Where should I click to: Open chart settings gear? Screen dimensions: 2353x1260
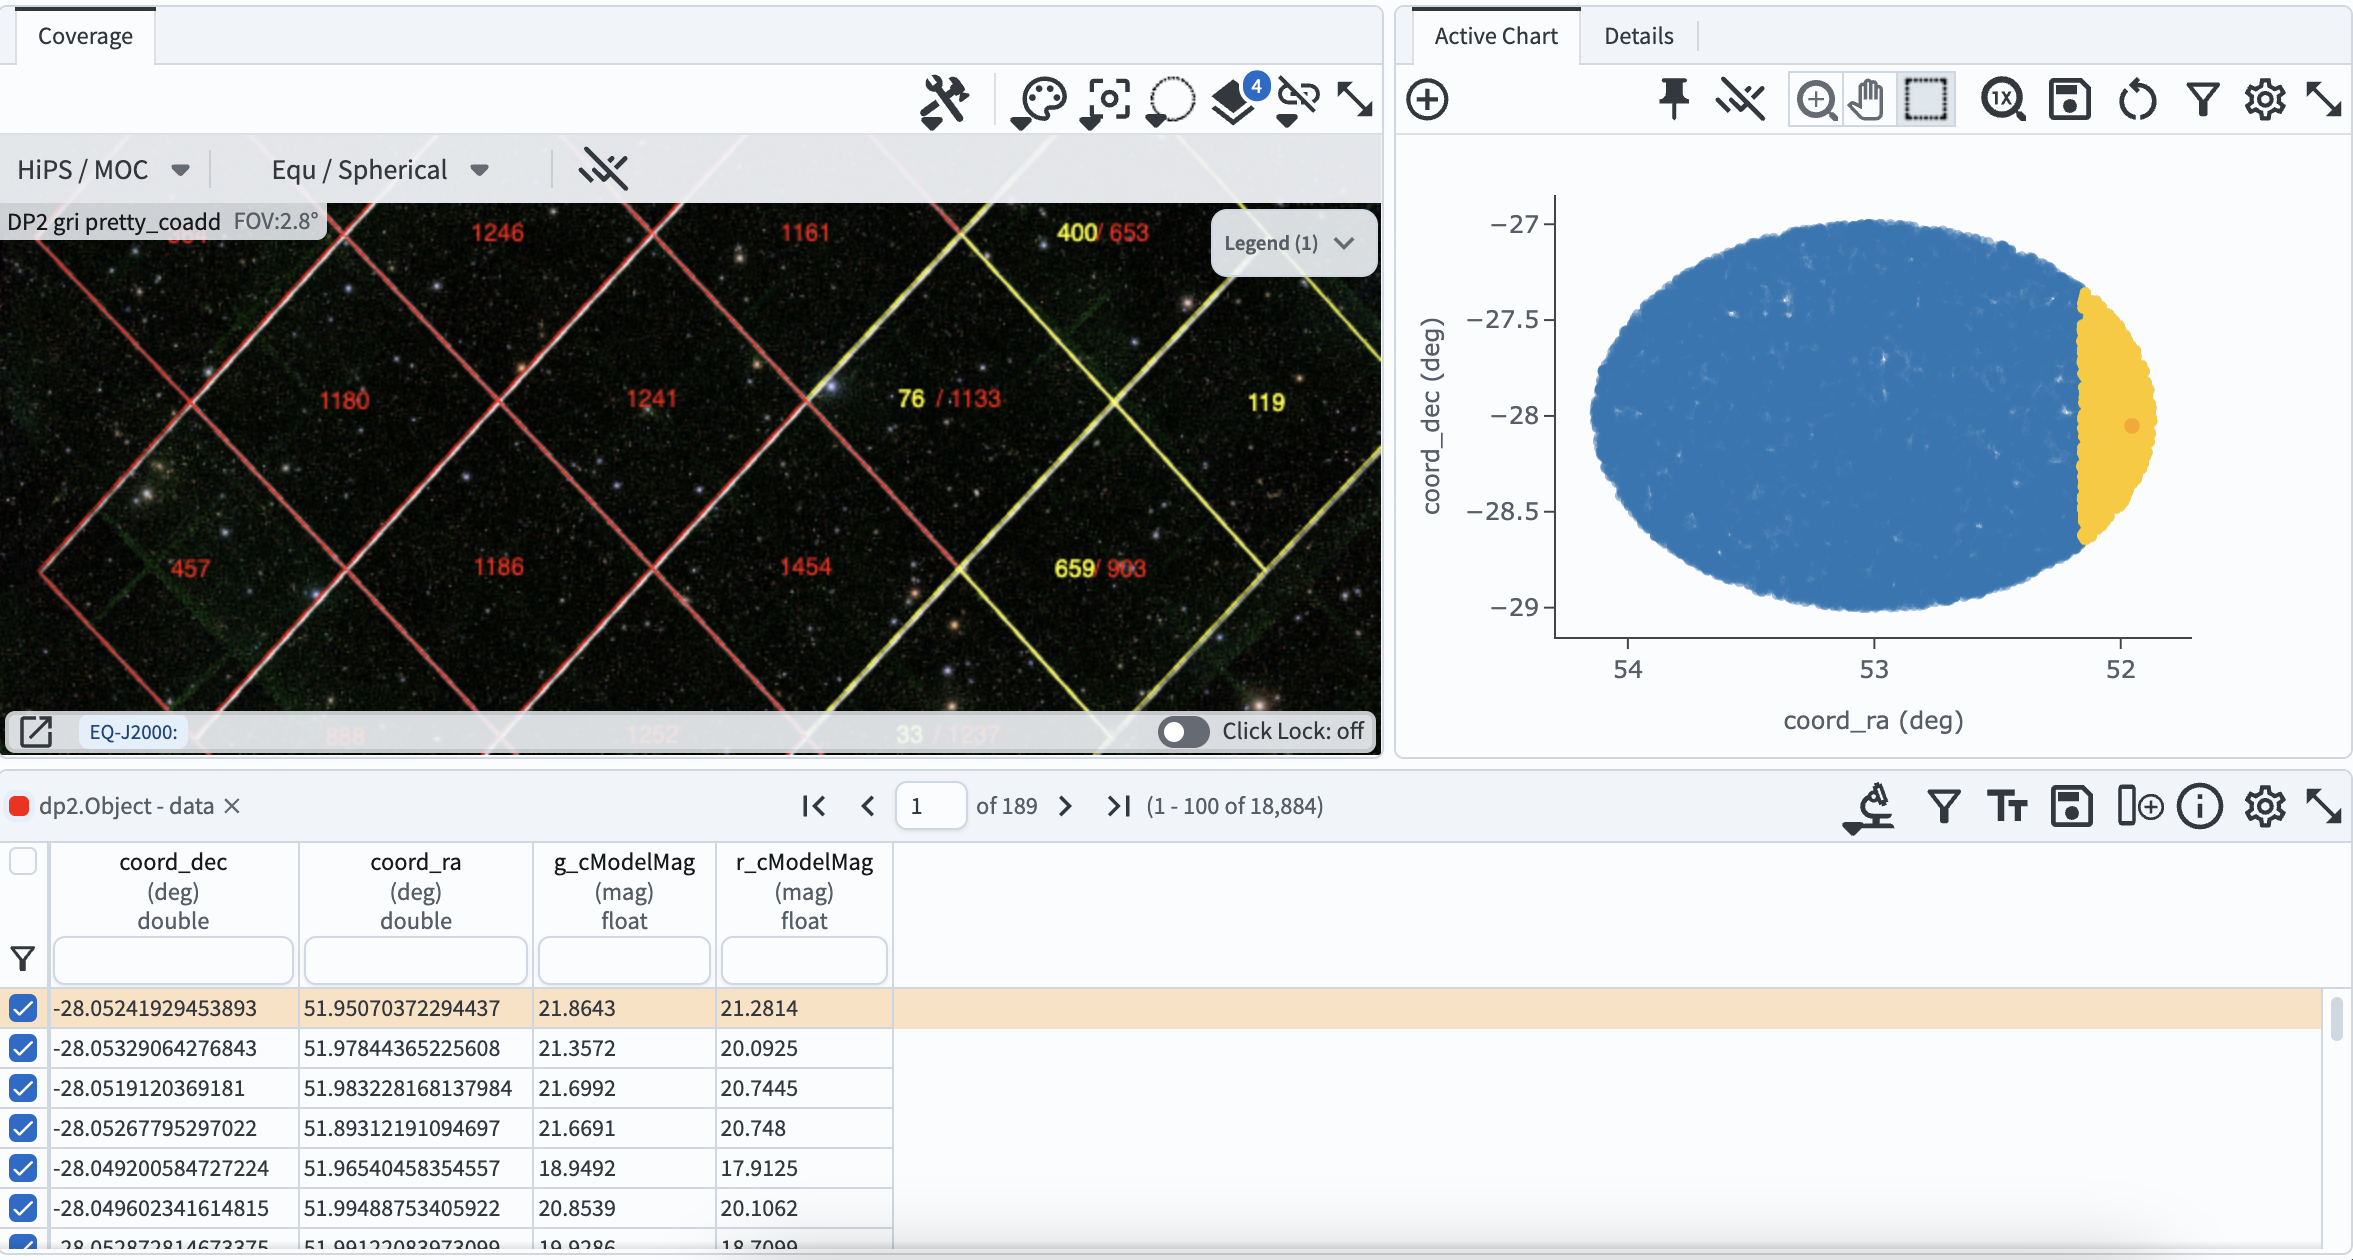coord(2265,100)
